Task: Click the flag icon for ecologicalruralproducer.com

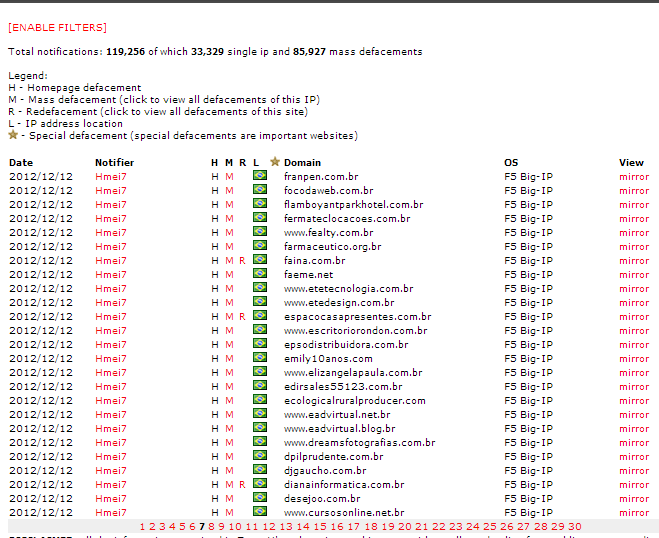Action: pyautogui.click(x=260, y=399)
